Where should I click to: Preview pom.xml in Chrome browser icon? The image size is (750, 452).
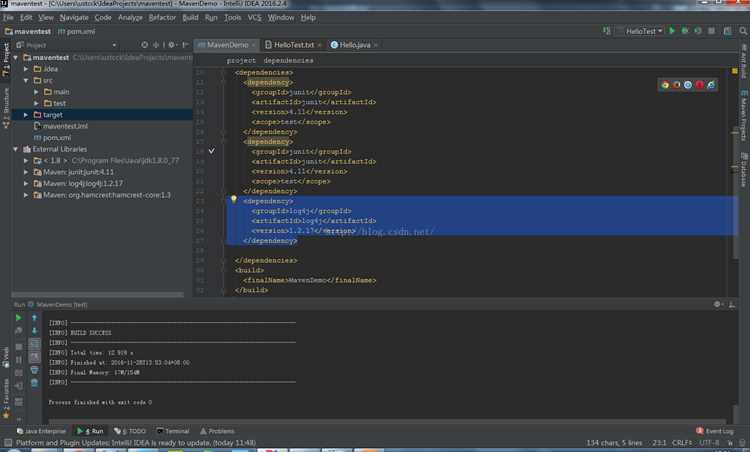pyautogui.click(x=665, y=85)
